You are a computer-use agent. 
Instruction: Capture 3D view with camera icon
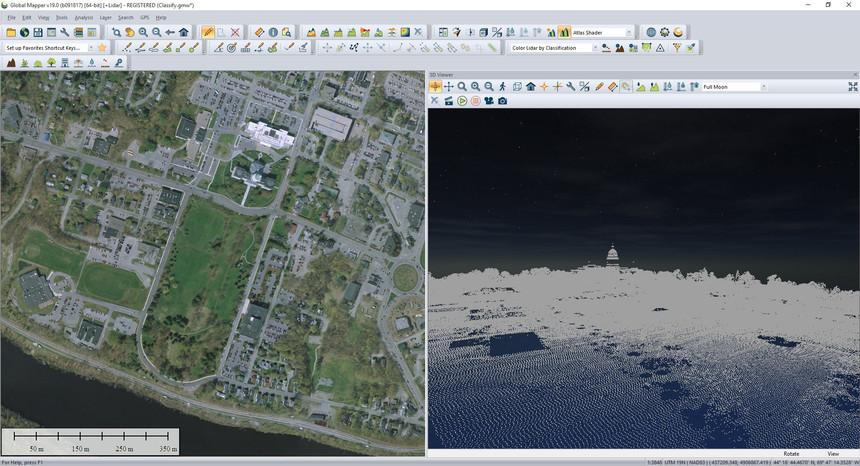pyautogui.click(x=502, y=101)
